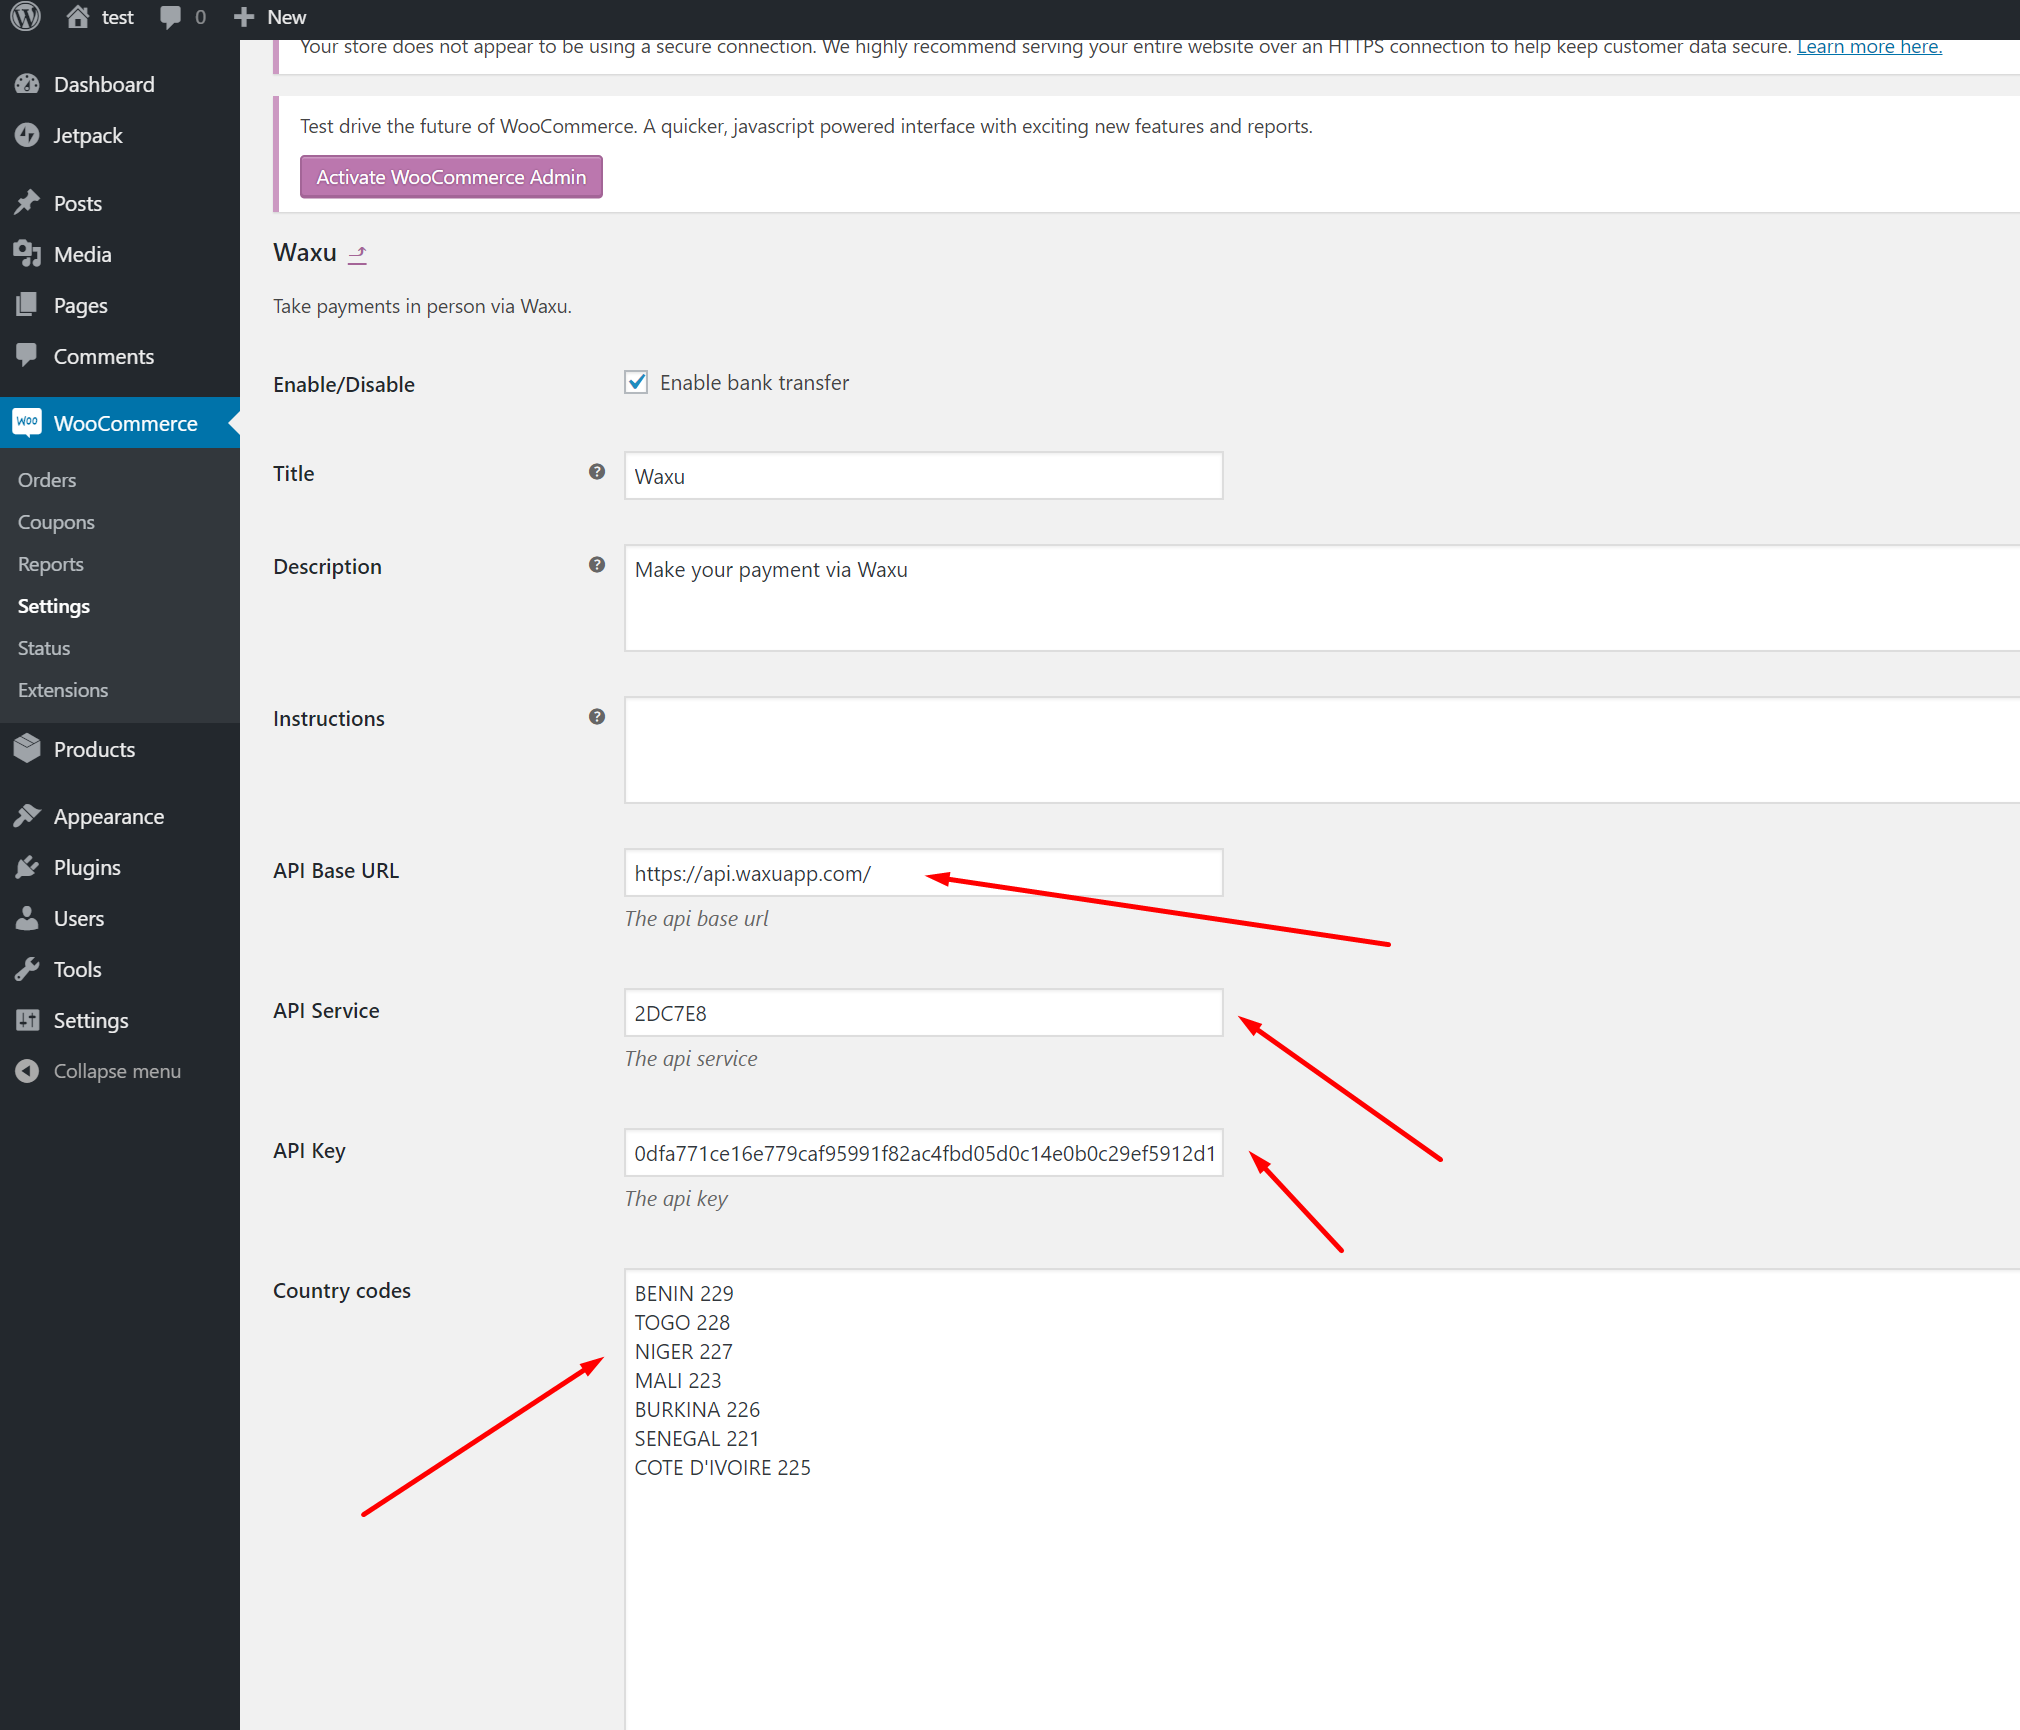
Task: Open the site home icon labeled test
Action: coord(78,17)
